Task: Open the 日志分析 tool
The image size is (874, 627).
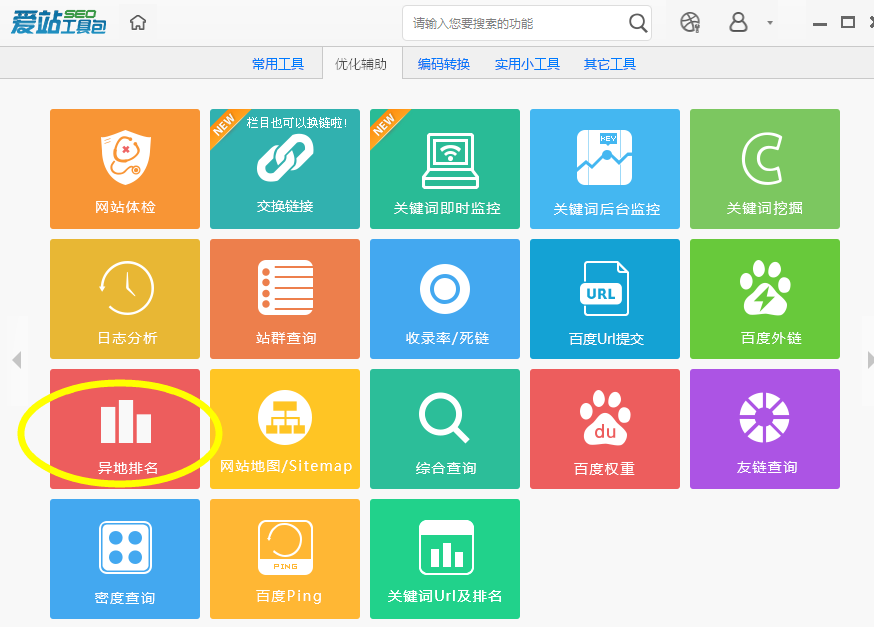Action: pos(124,298)
